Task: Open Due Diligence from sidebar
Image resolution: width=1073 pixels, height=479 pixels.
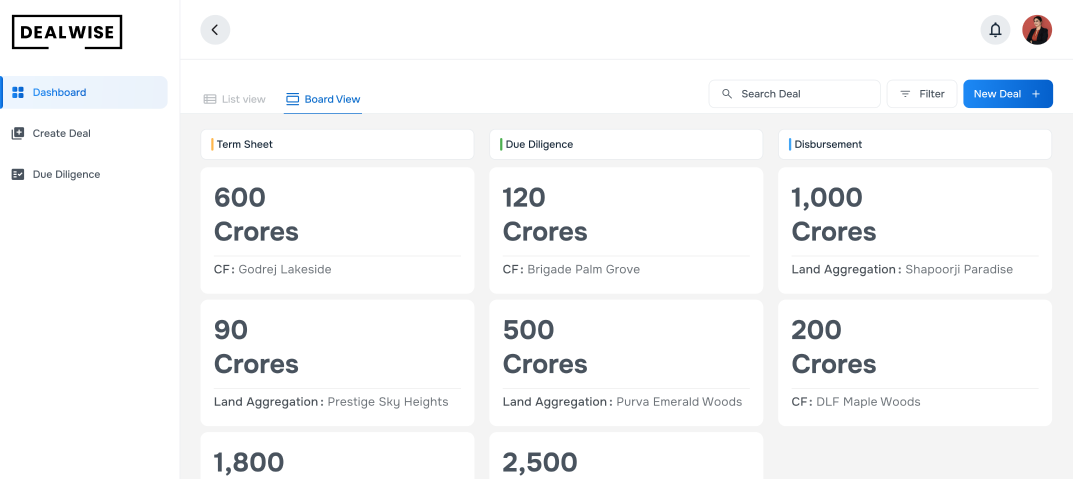Action: [66, 174]
